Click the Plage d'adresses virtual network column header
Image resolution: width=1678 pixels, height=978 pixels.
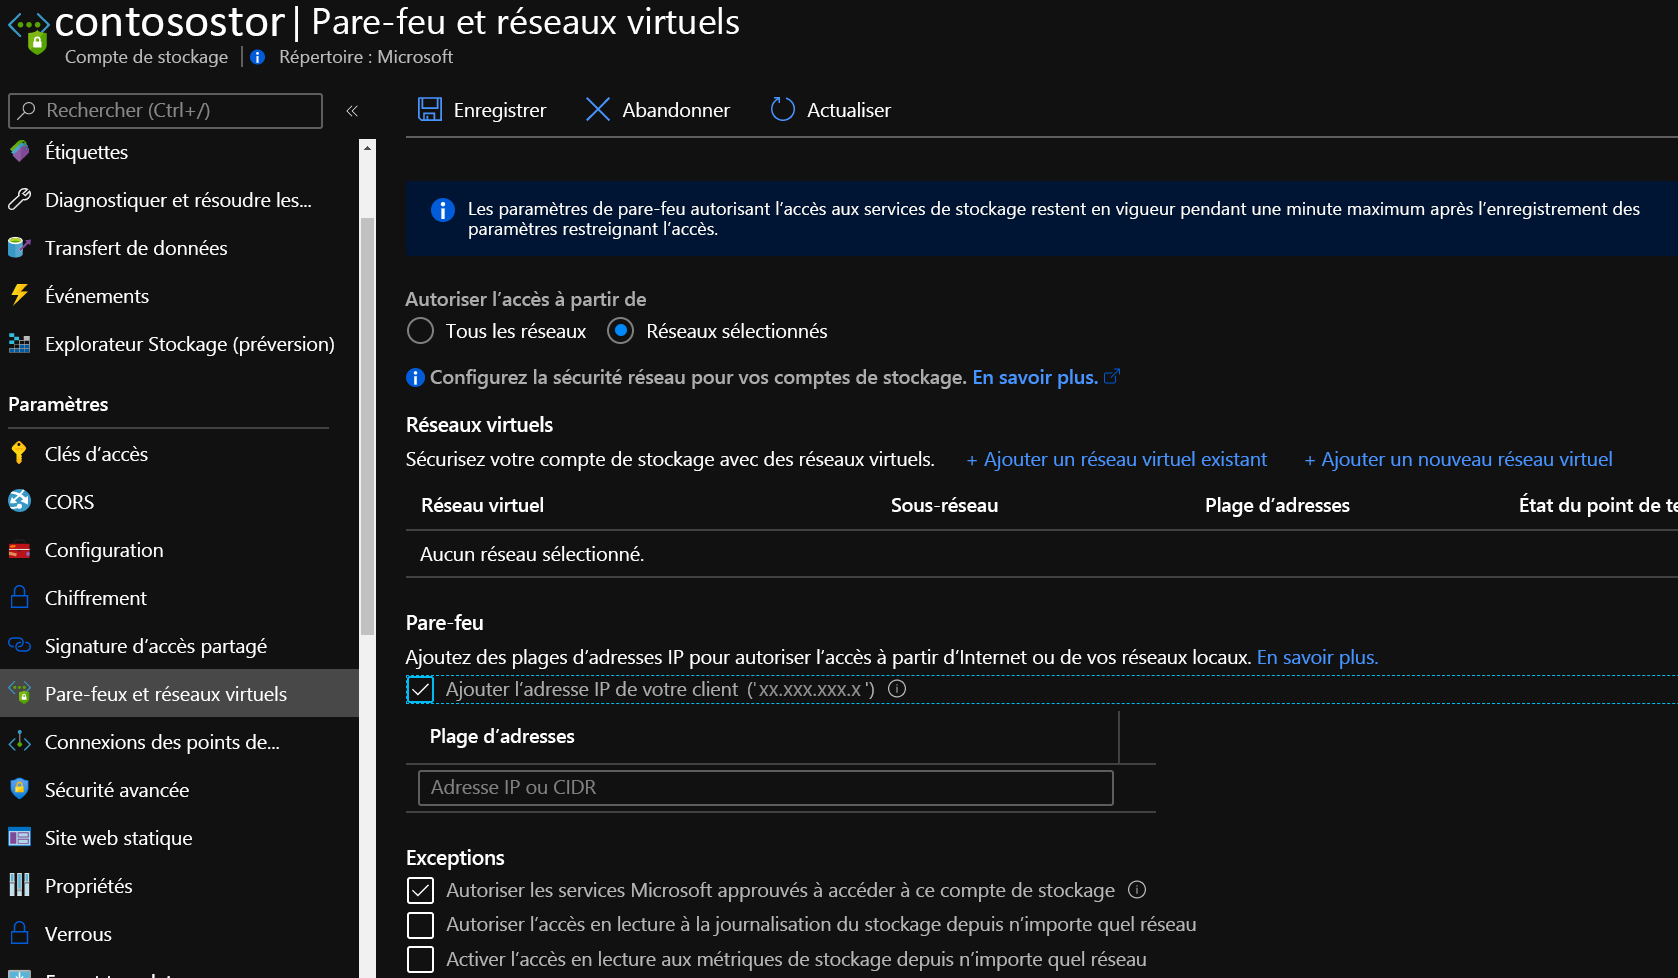coord(1277,505)
